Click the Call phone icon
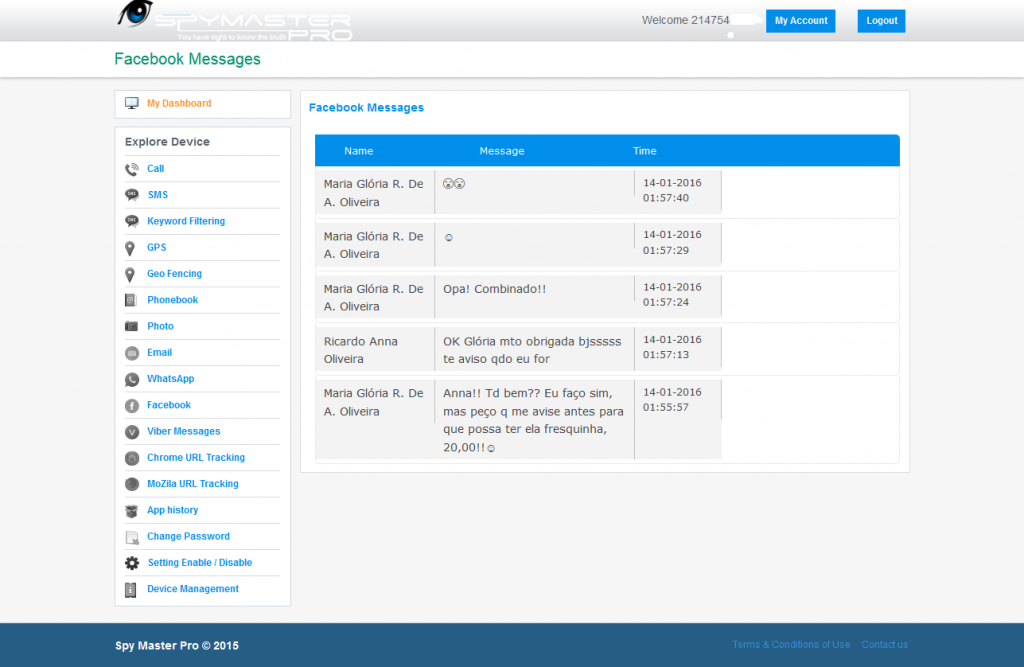This screenshot has width=1024, height=667. pos(132,169)
